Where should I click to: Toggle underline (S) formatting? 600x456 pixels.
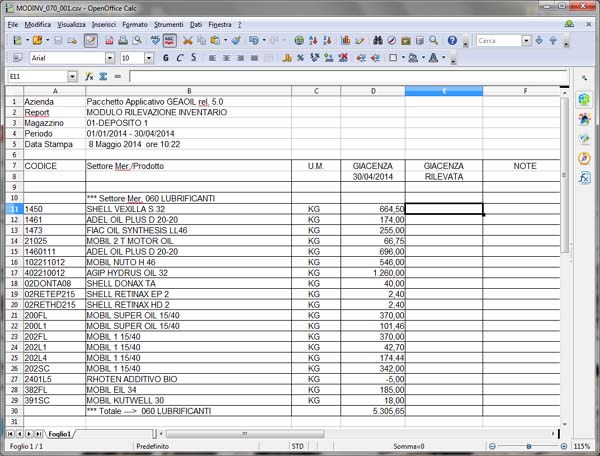pos(194,58)
